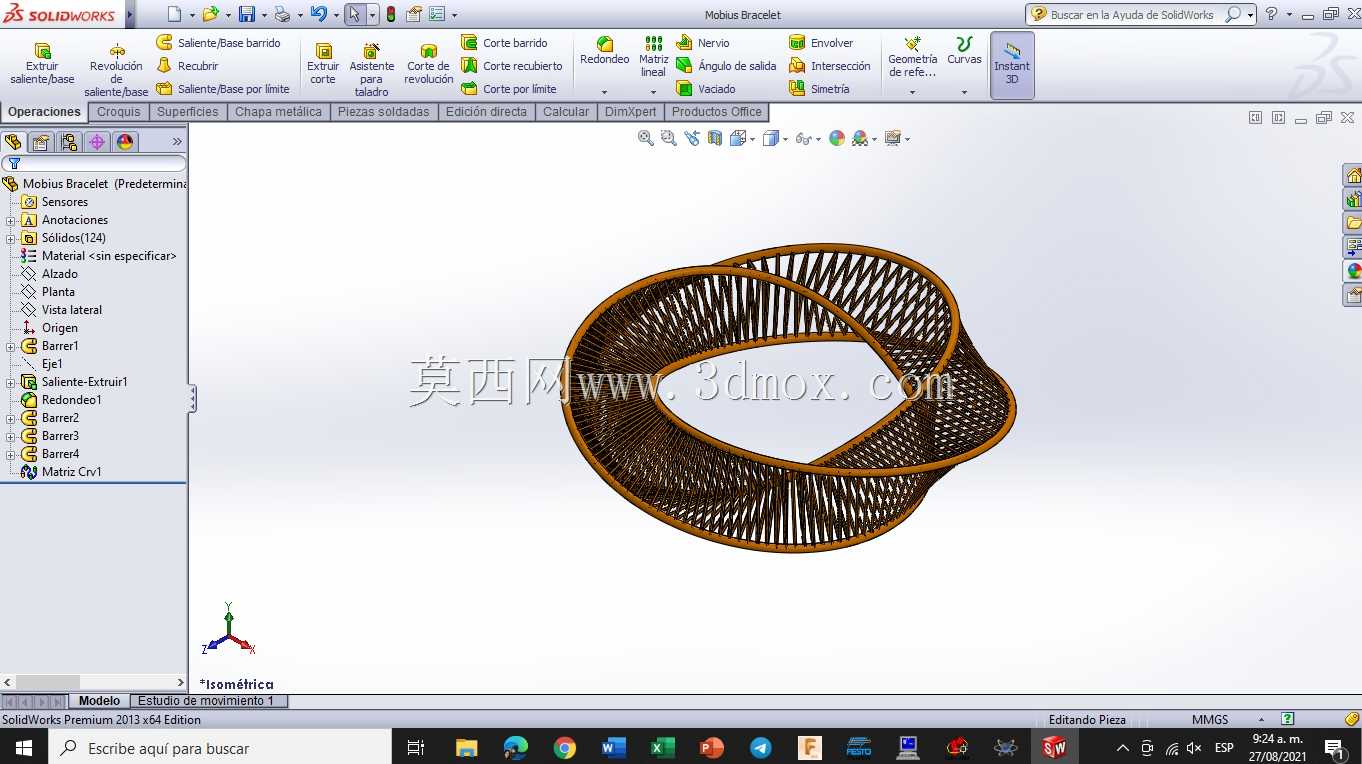Viewport: 1362px width, 764px height.
Task: Toggle the Select arrow tool
Action: [x=354, y=14]
